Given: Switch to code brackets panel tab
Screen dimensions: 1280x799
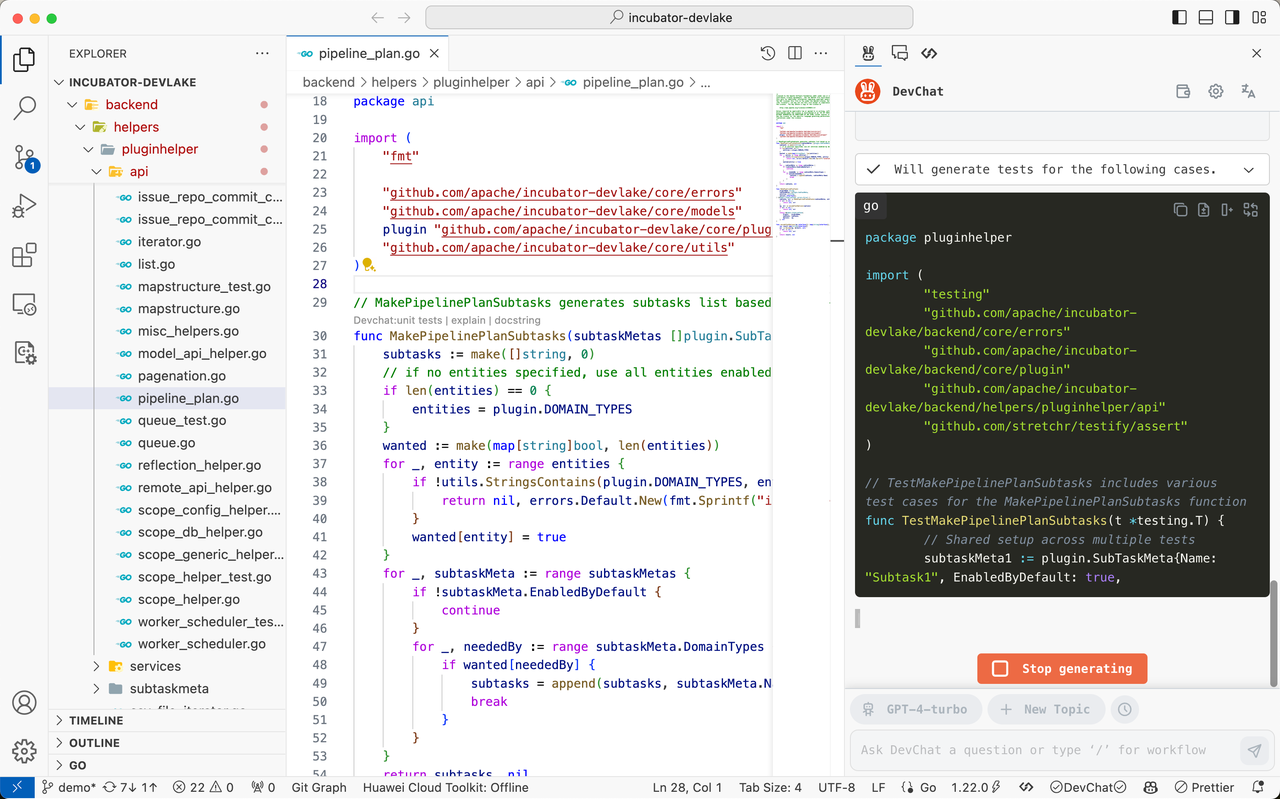Looking at the screenshot, I should coord(929,53).
